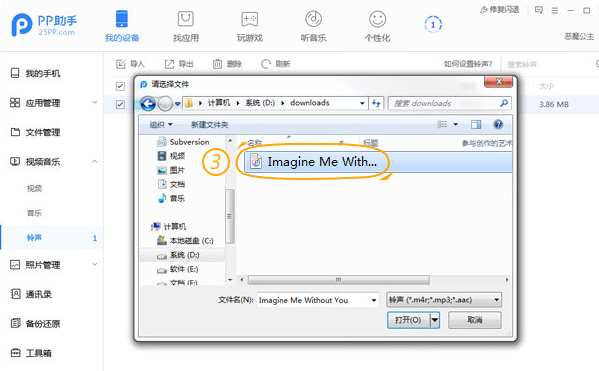Image resolution: width=599 pixels, height=371 pixels.
Task: Open the address bar history dropdown
Action: [x=362, y=103]
